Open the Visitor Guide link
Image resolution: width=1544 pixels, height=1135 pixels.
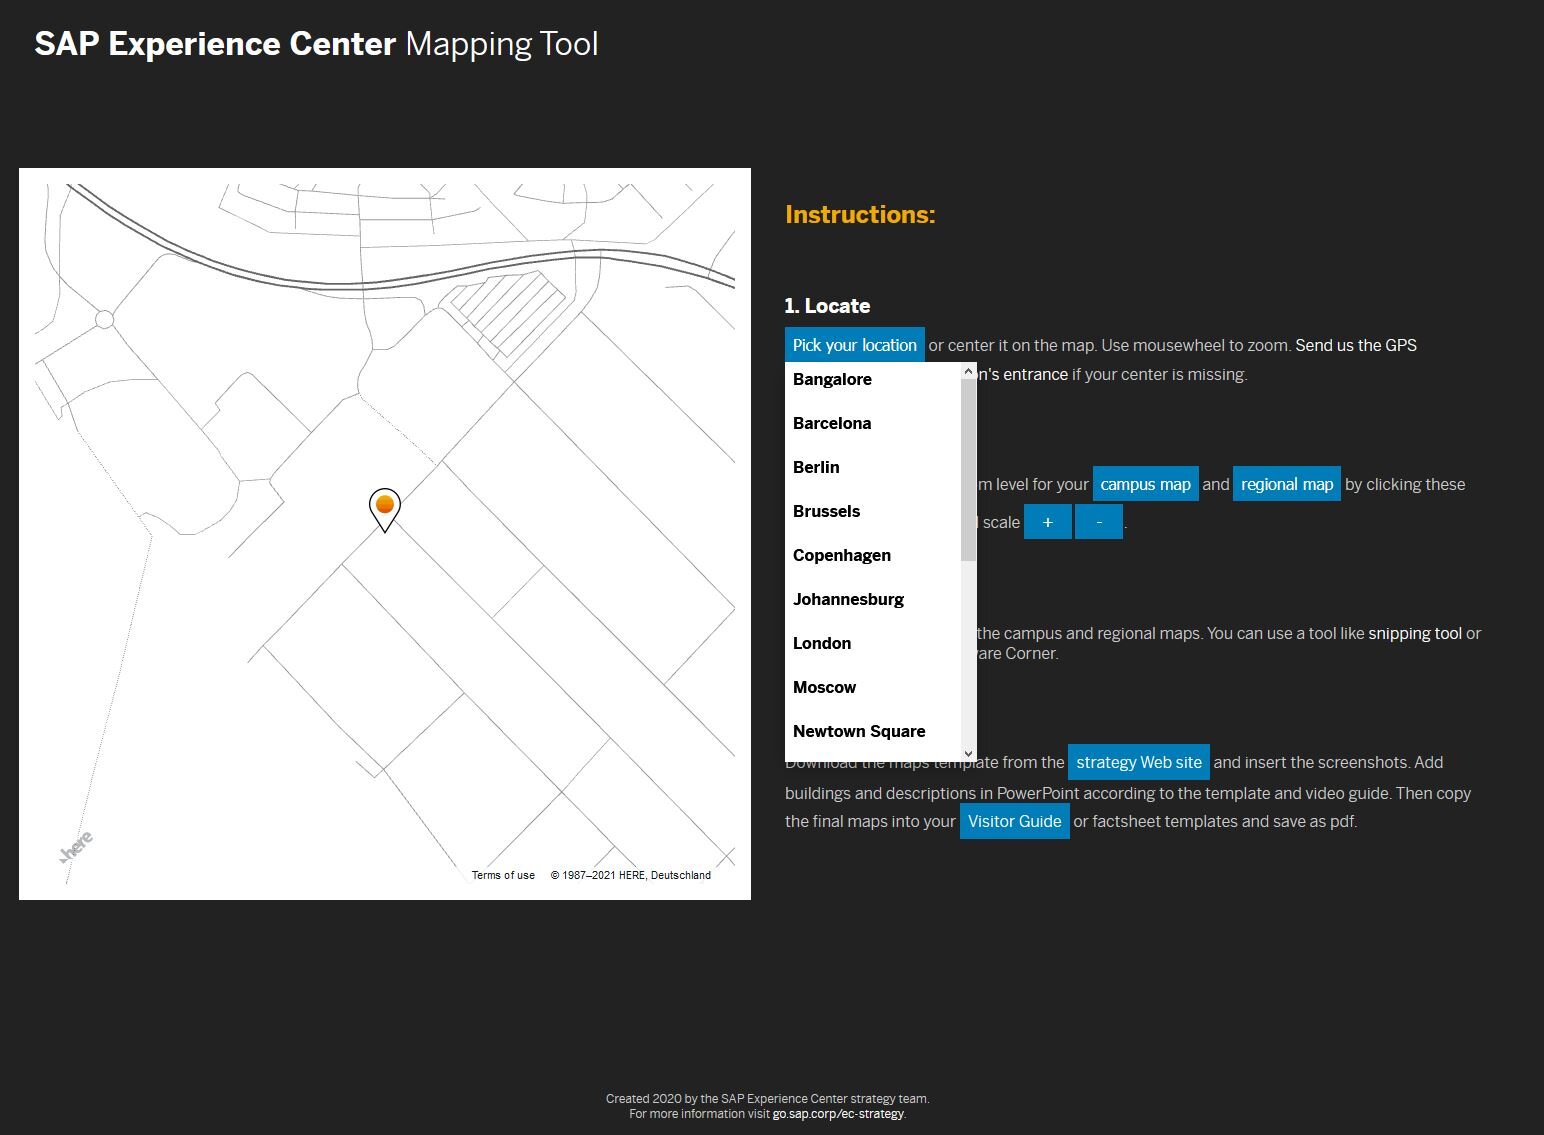click(1014, 821)
